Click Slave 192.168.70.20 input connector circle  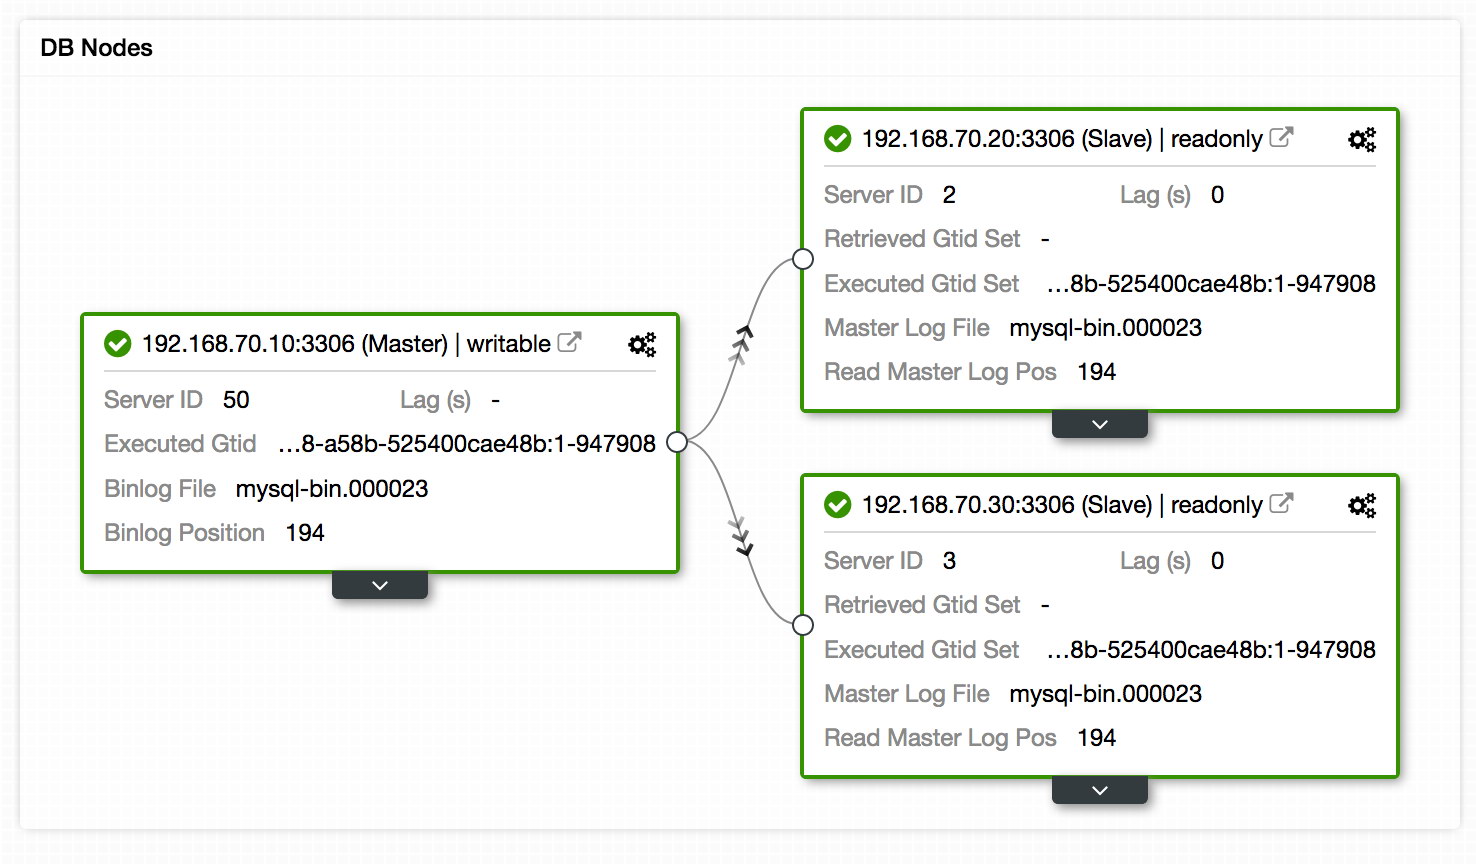(x=803, y=259)
